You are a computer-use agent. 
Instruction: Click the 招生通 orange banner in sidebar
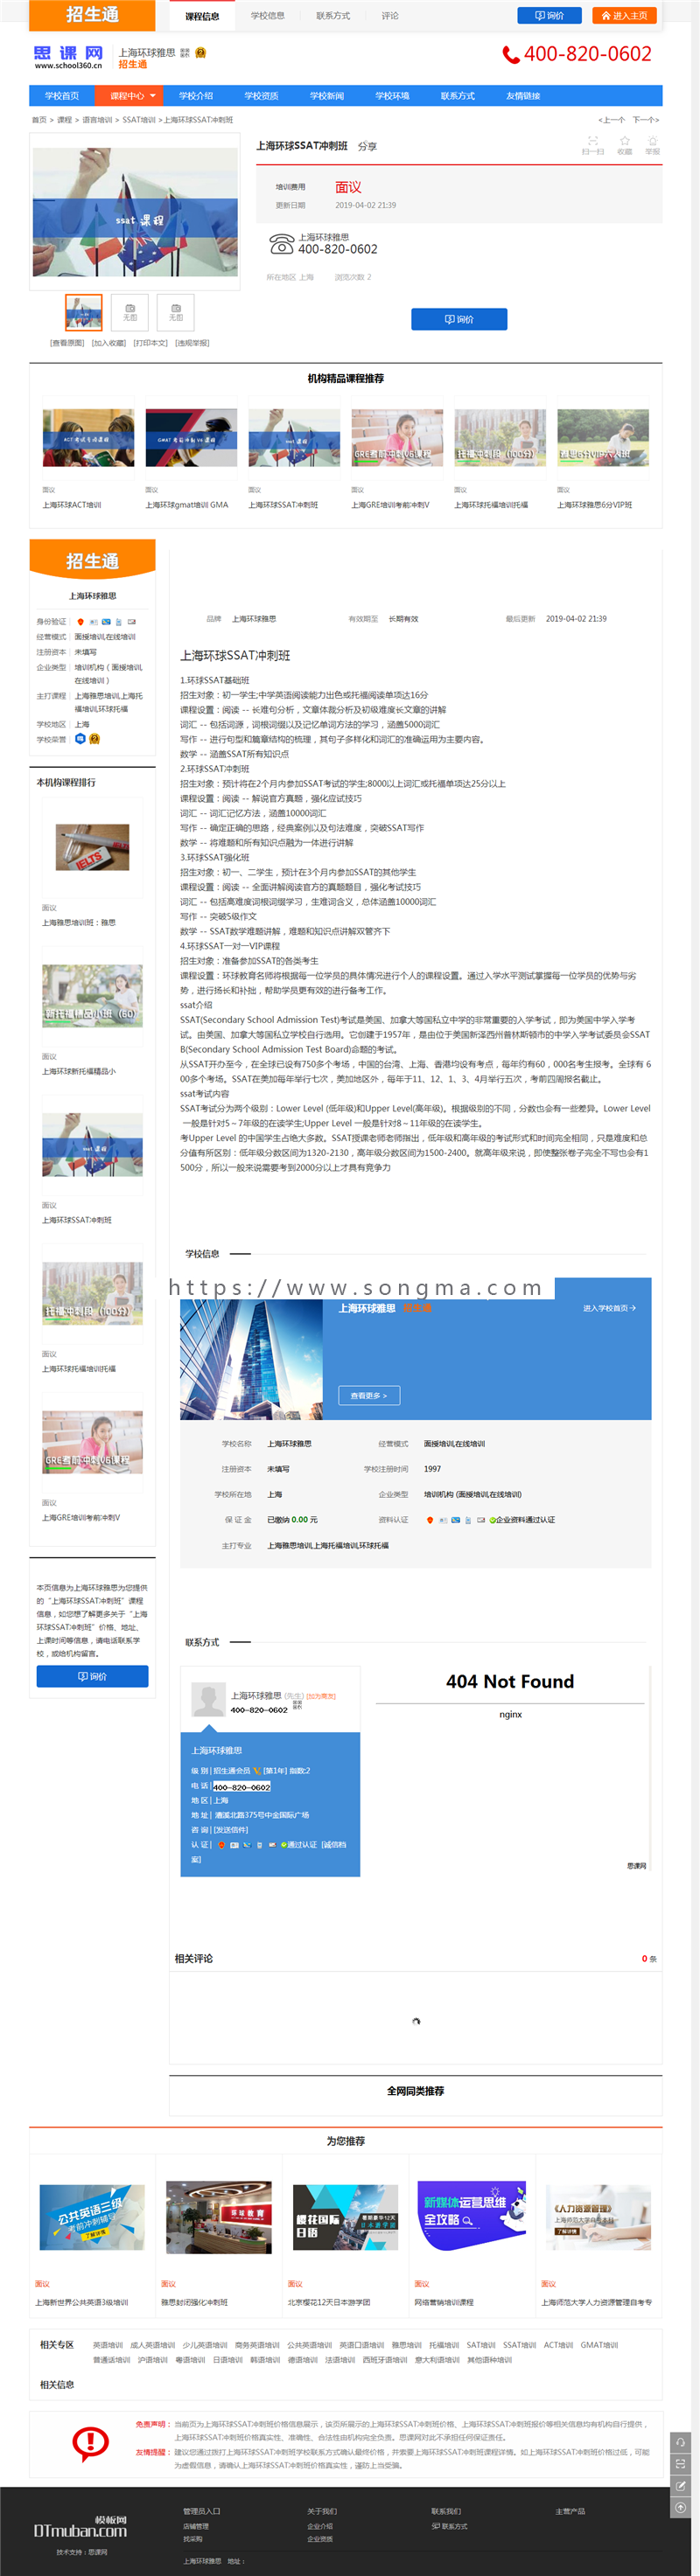coord(92,559)
